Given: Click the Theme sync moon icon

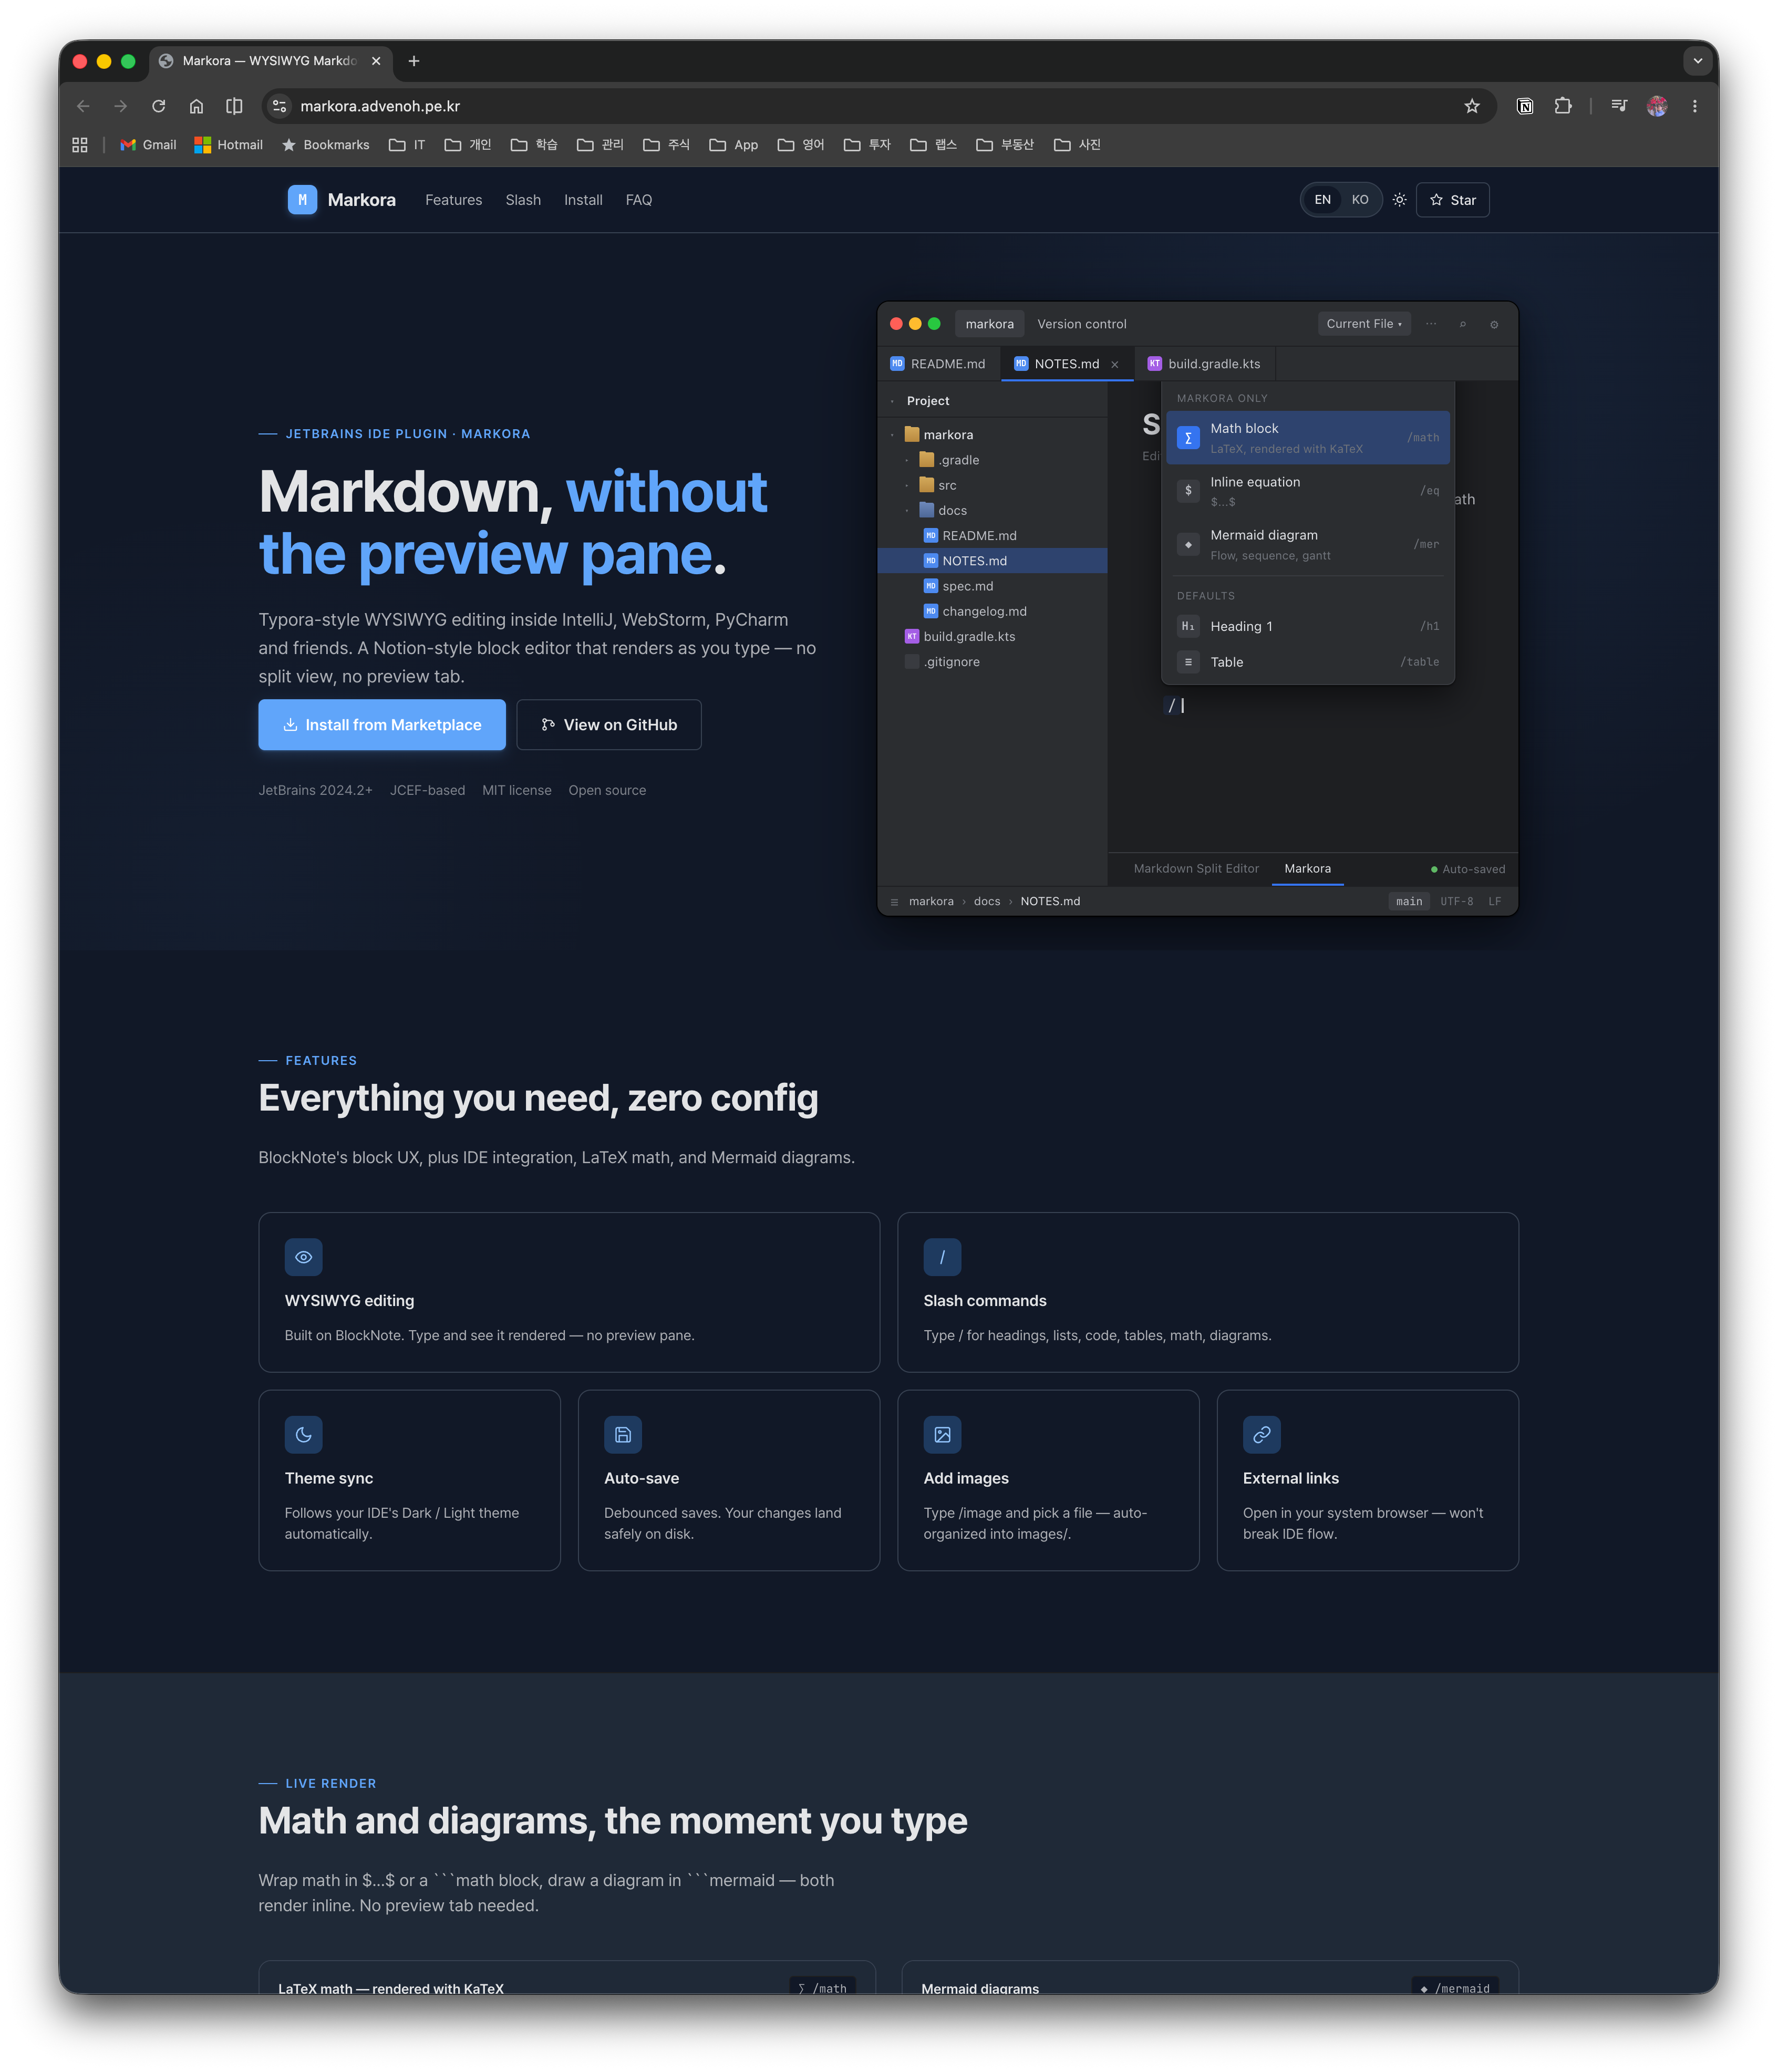Looking at the screenshot, I should (303, 1435).
